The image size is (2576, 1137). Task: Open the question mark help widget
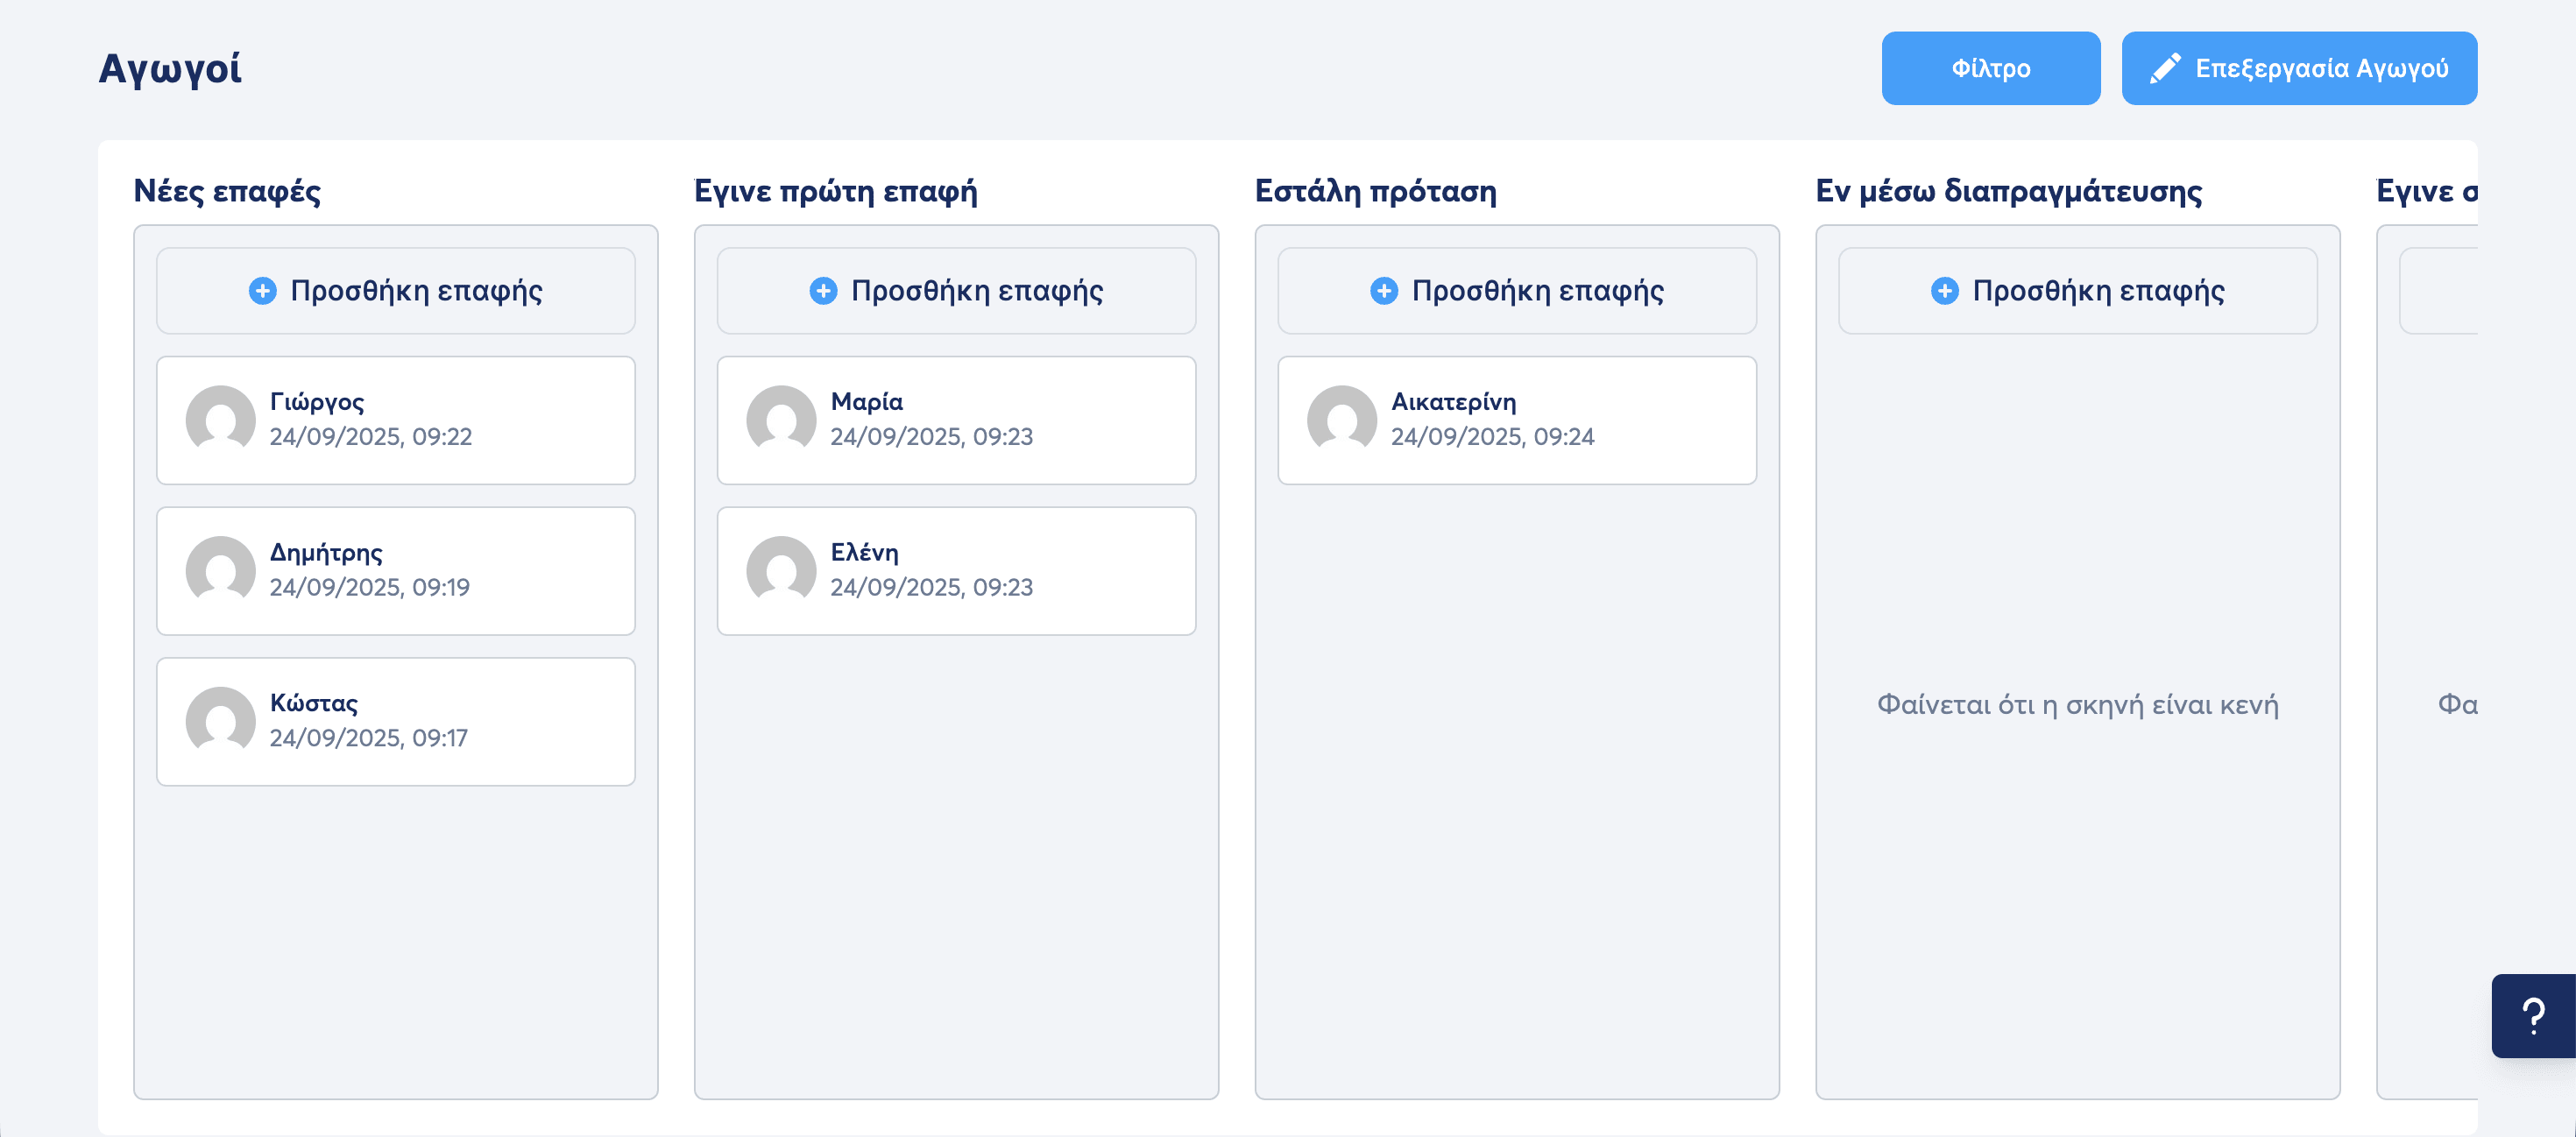pos(2533,1016)
